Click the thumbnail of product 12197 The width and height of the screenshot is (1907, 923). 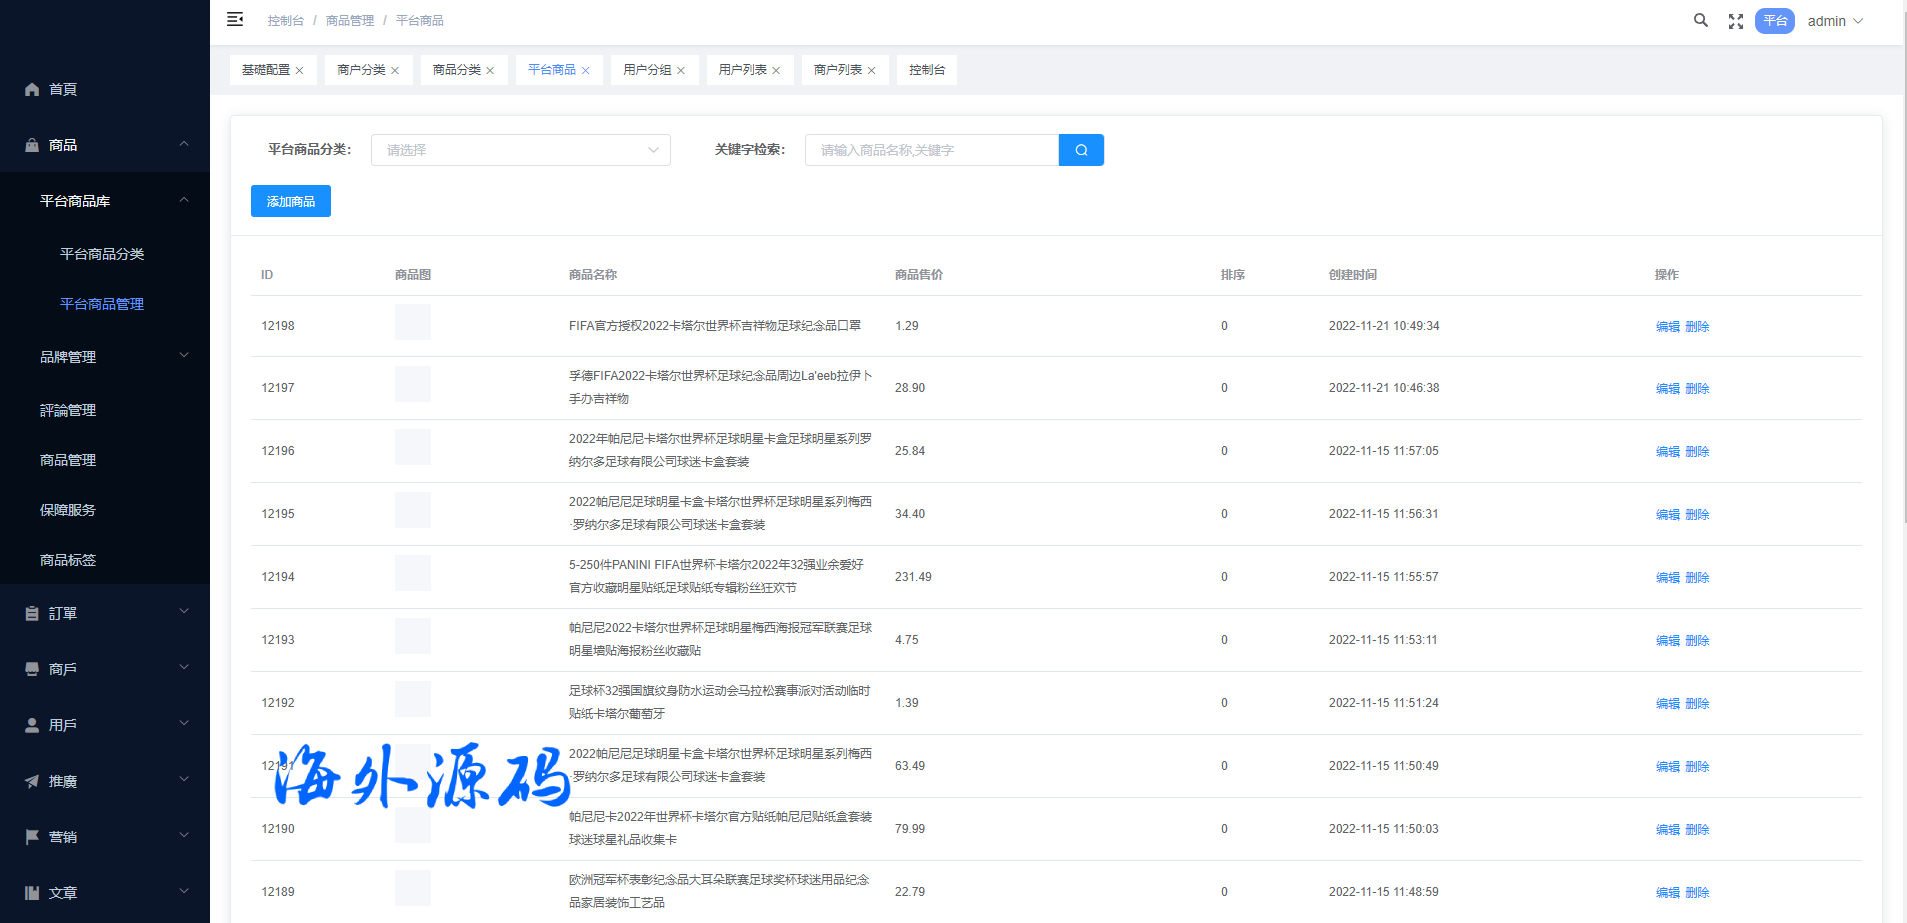(412, 385)
